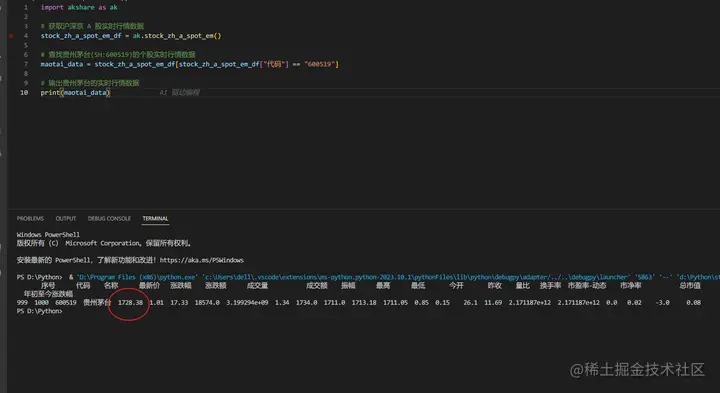The width and height of the screenshot is (720, 393).
Task: Click the value '26.1' in the output row
Action: pos(470,303)
